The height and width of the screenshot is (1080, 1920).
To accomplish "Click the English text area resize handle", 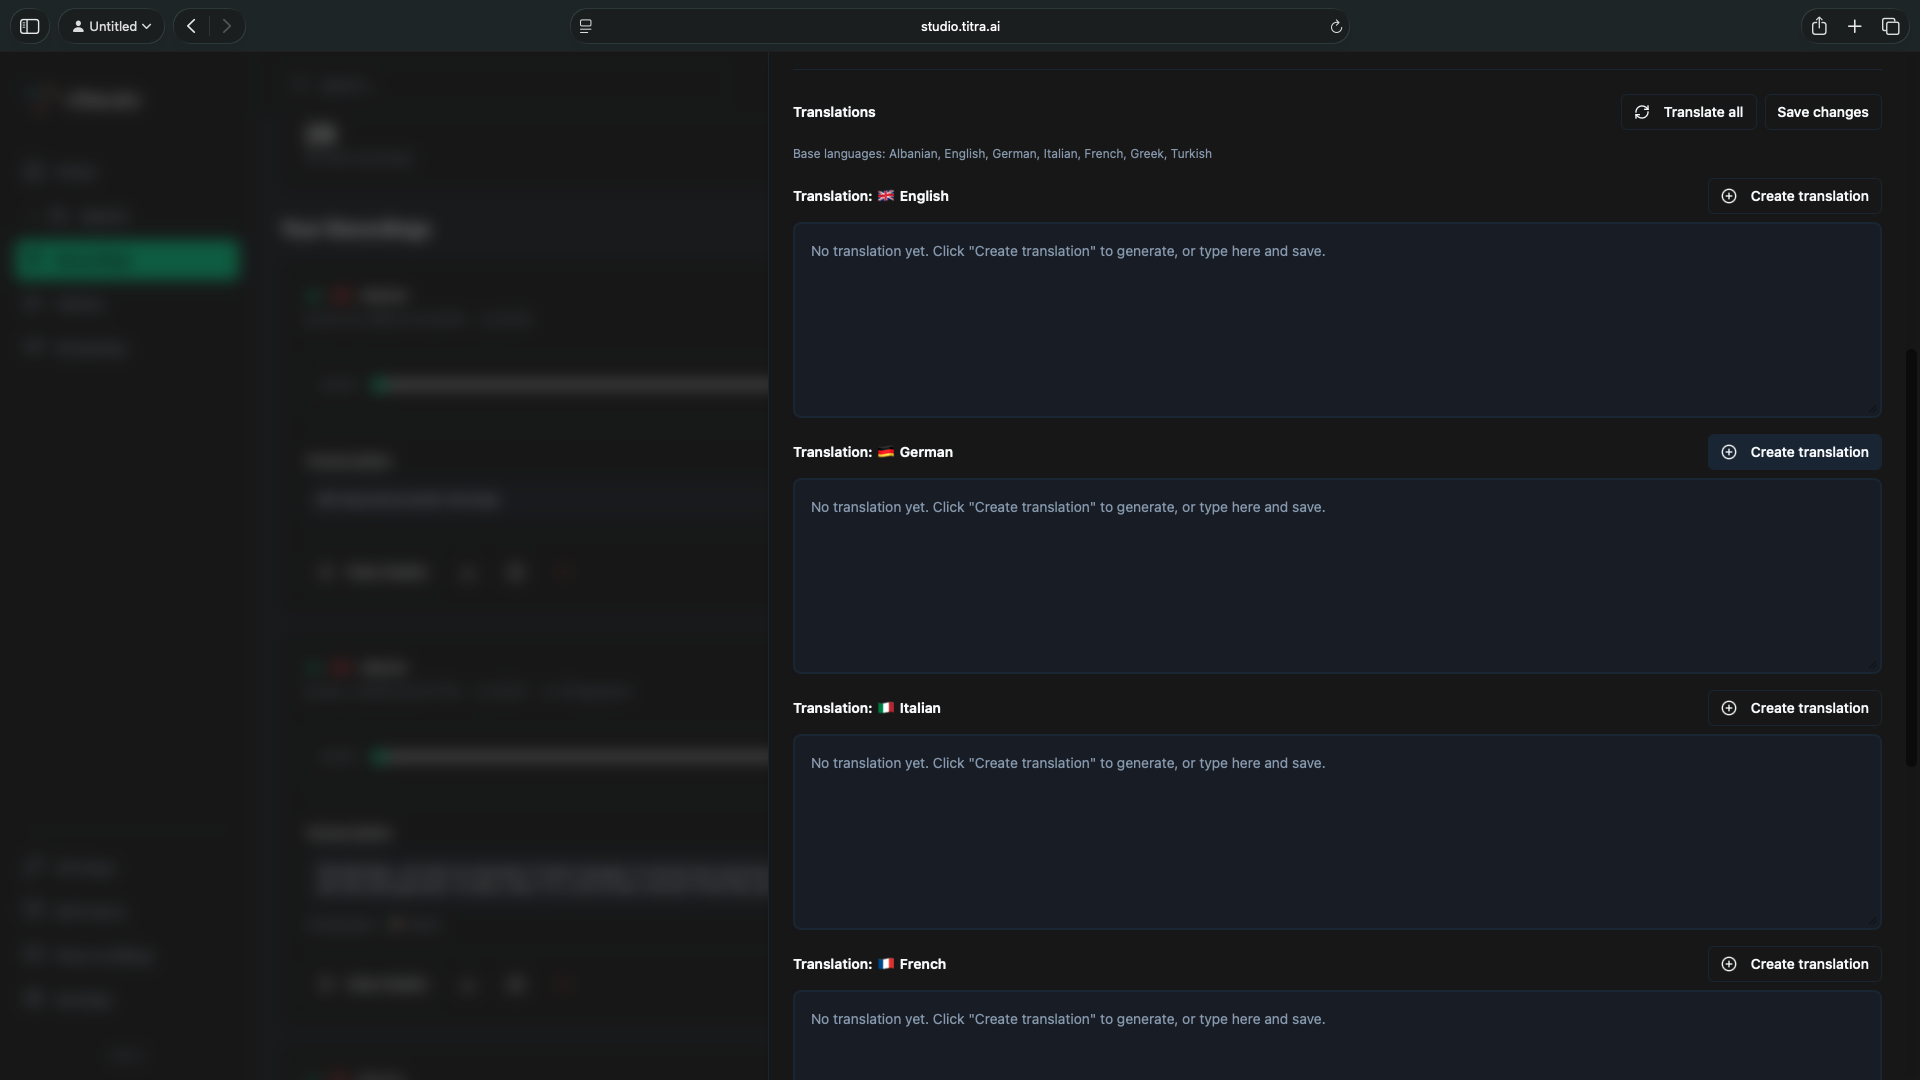I will [1873, 409].
